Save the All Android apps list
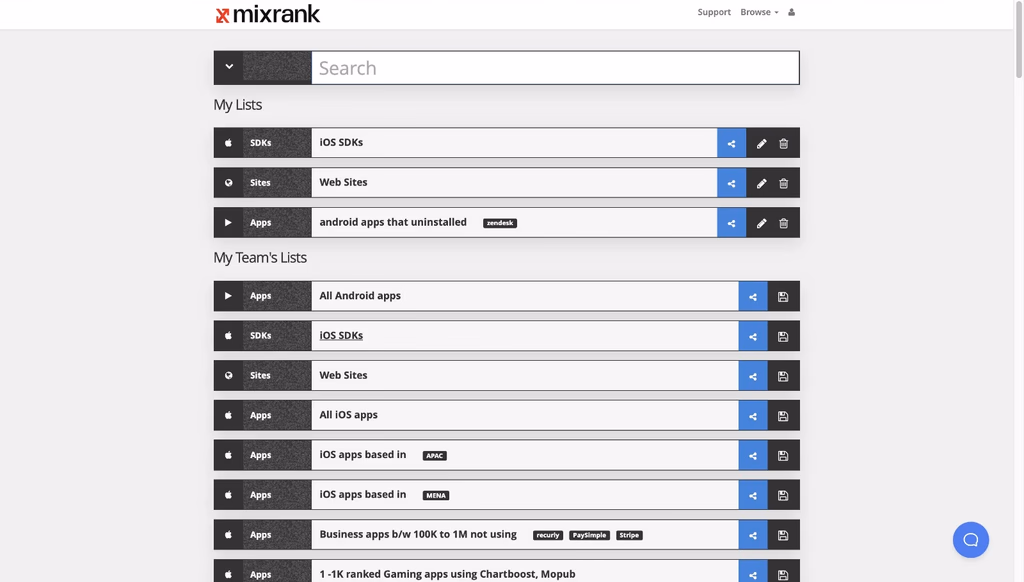This screenshot has height=582, width=1024. [x=783, y=297]
